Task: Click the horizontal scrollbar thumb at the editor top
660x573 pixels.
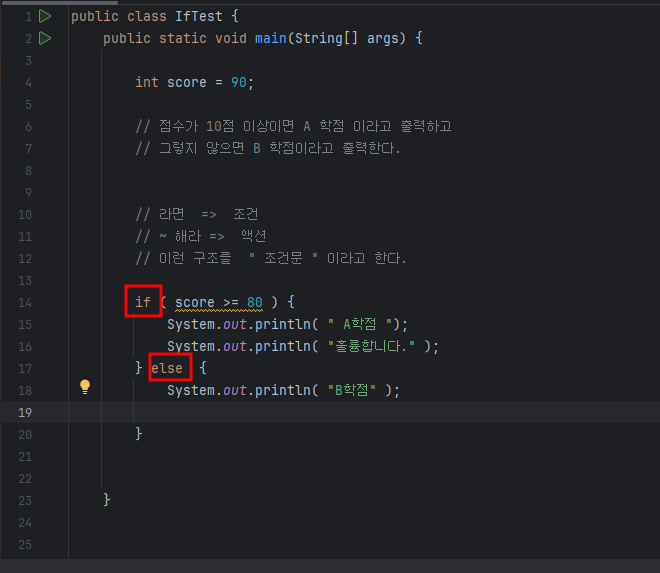Action: coord(60,3)
